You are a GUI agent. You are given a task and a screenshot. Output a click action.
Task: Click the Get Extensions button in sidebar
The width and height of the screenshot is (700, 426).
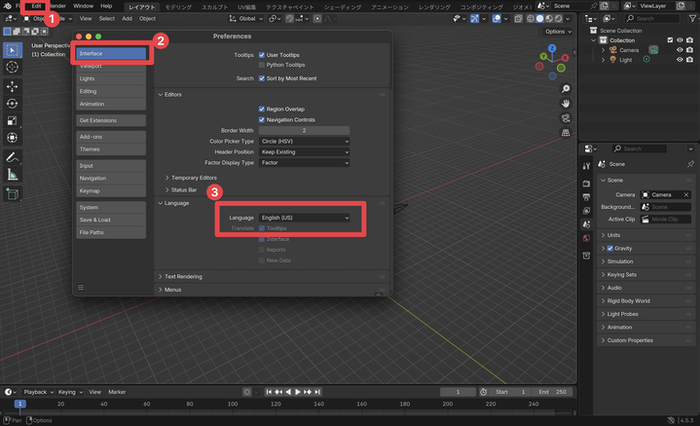point(111,120)
